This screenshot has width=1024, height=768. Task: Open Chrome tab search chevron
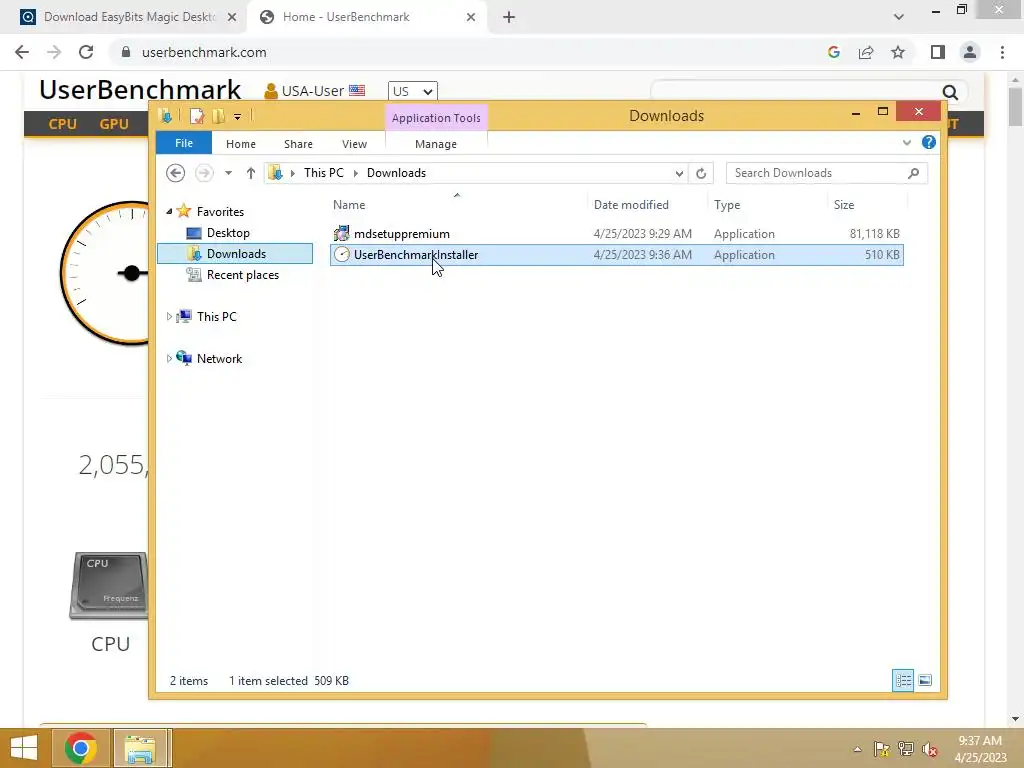point(899,17)
